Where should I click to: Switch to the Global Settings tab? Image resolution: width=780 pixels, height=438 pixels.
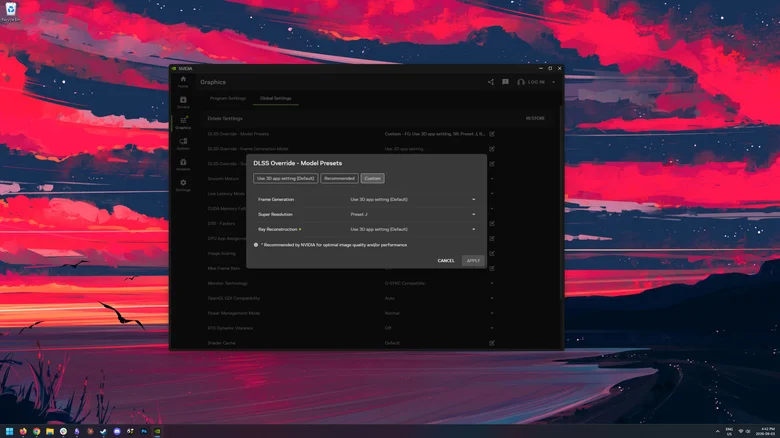pos(276,98)
